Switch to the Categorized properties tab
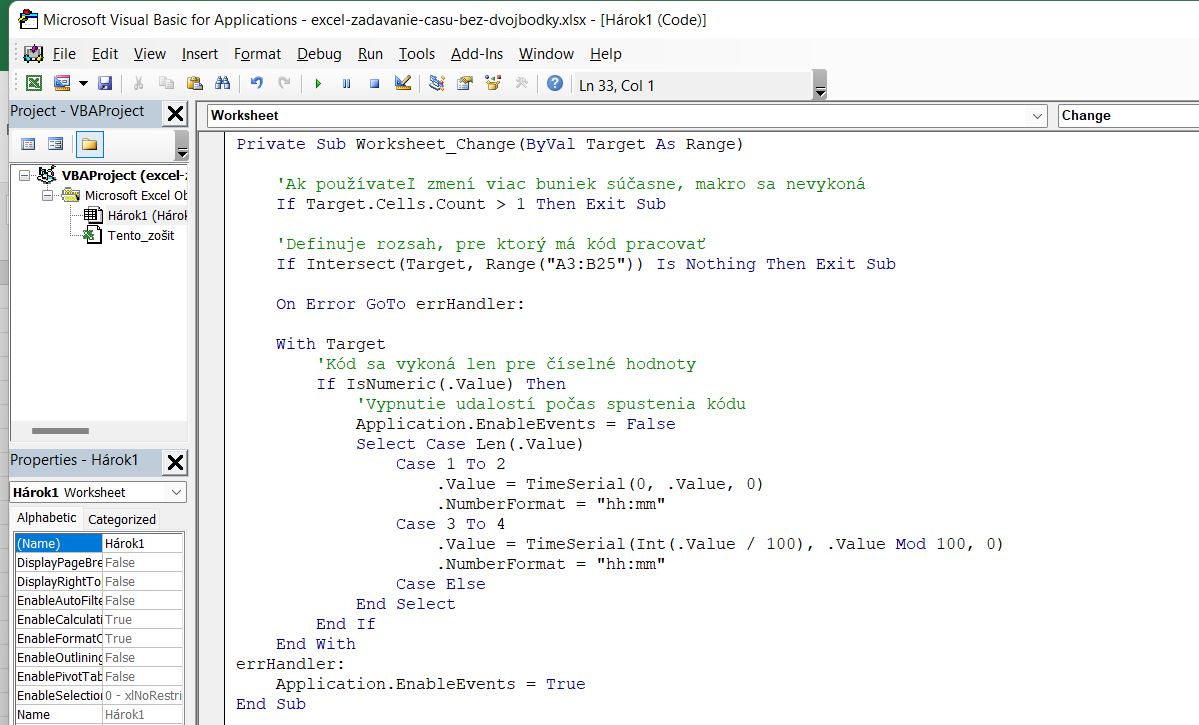This screenshot has width=1199, height=725. click(122, 519)
